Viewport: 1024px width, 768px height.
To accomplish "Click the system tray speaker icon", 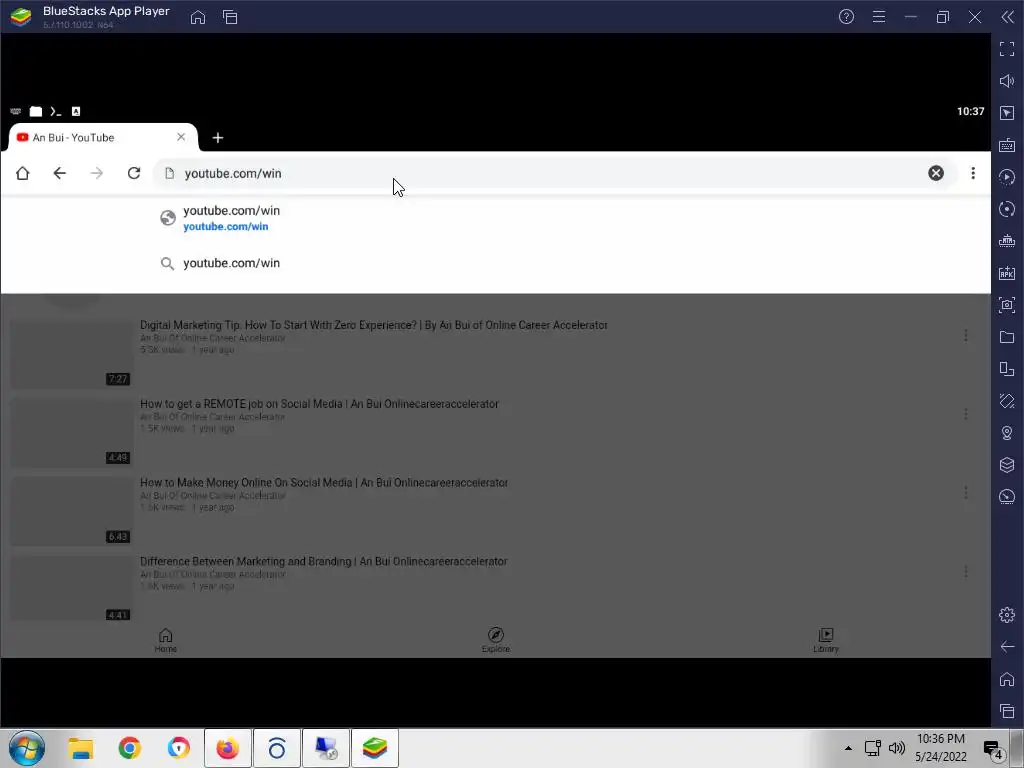I will tap(897, 748).
